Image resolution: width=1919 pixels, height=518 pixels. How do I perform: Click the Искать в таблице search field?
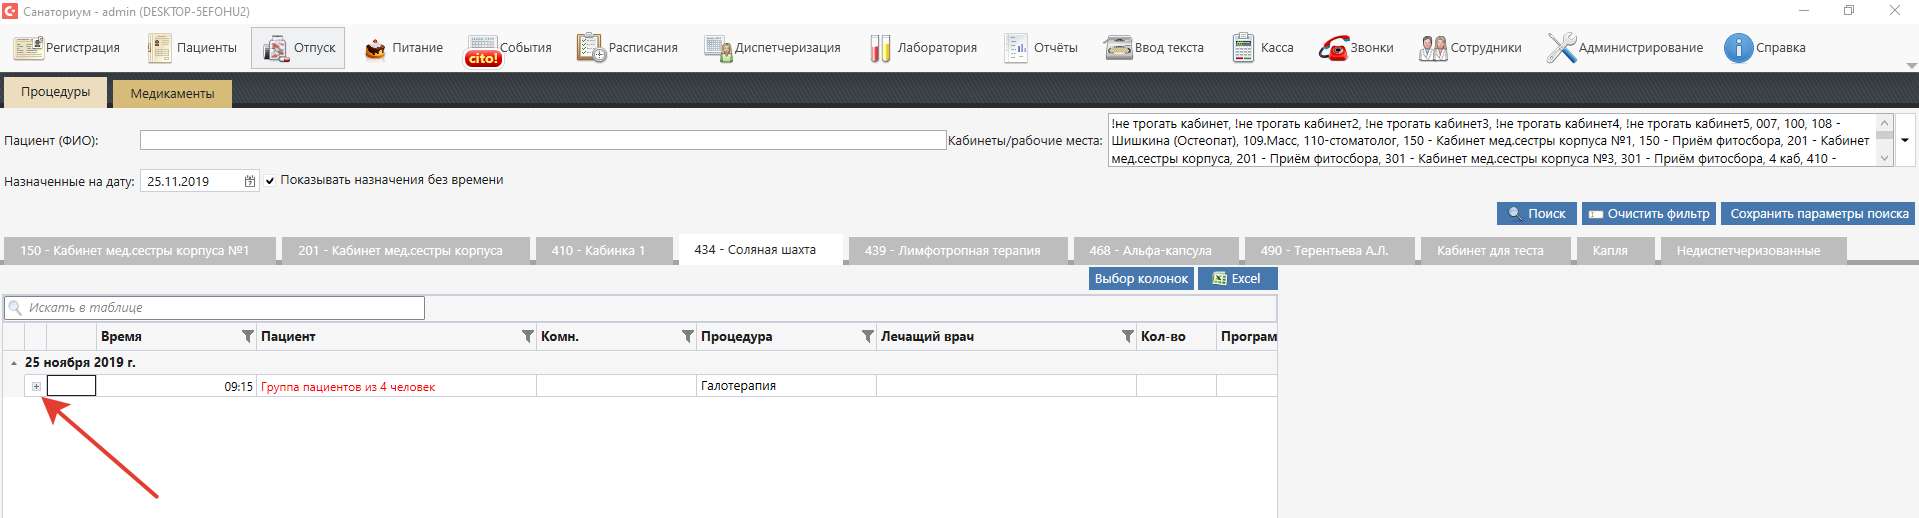(x=220, y=308)
